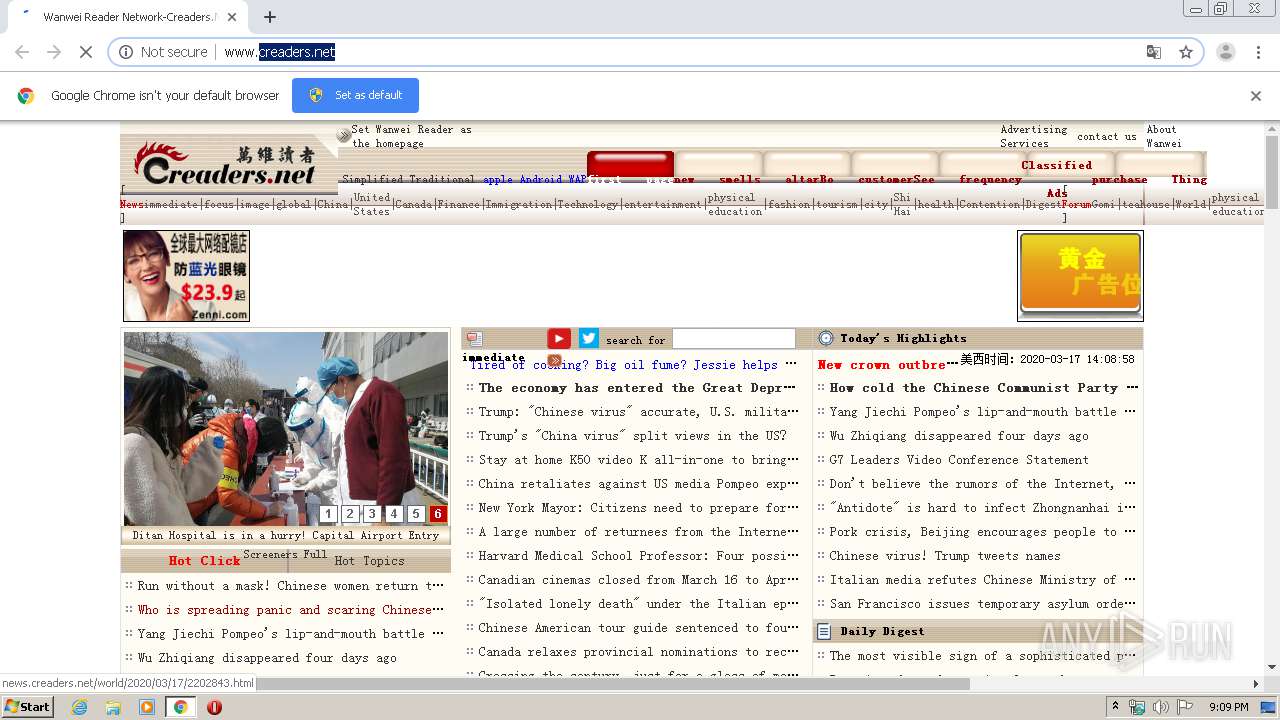Click the contact us link

point(1107,136)
